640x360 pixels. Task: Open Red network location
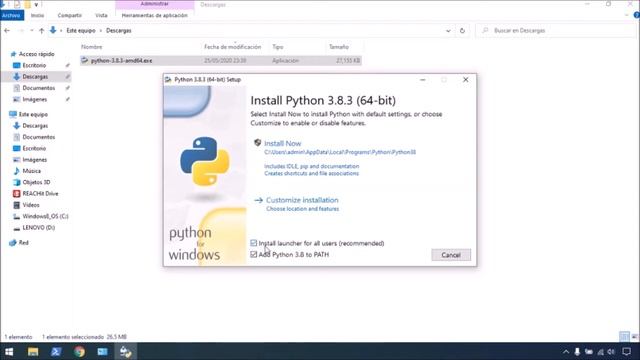(24, 242)
